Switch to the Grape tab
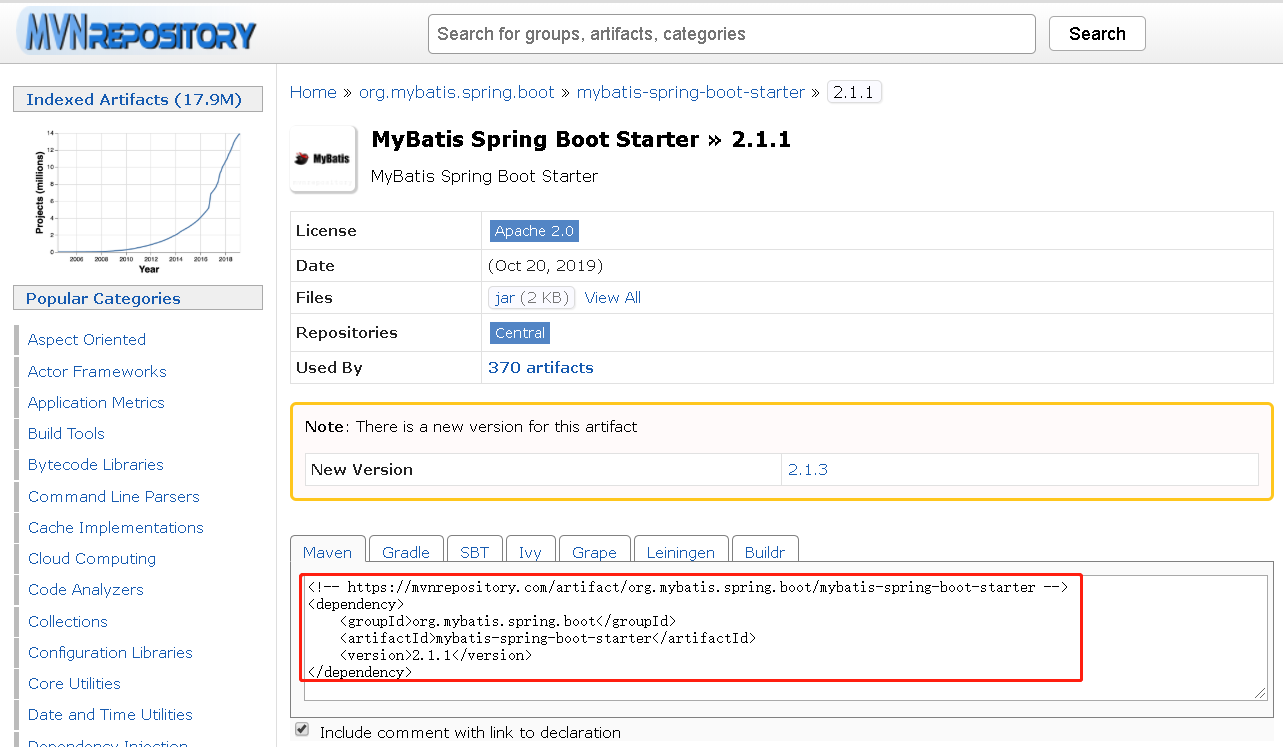This screenshot has width=1283, height=747. click(x=594, y=552)
